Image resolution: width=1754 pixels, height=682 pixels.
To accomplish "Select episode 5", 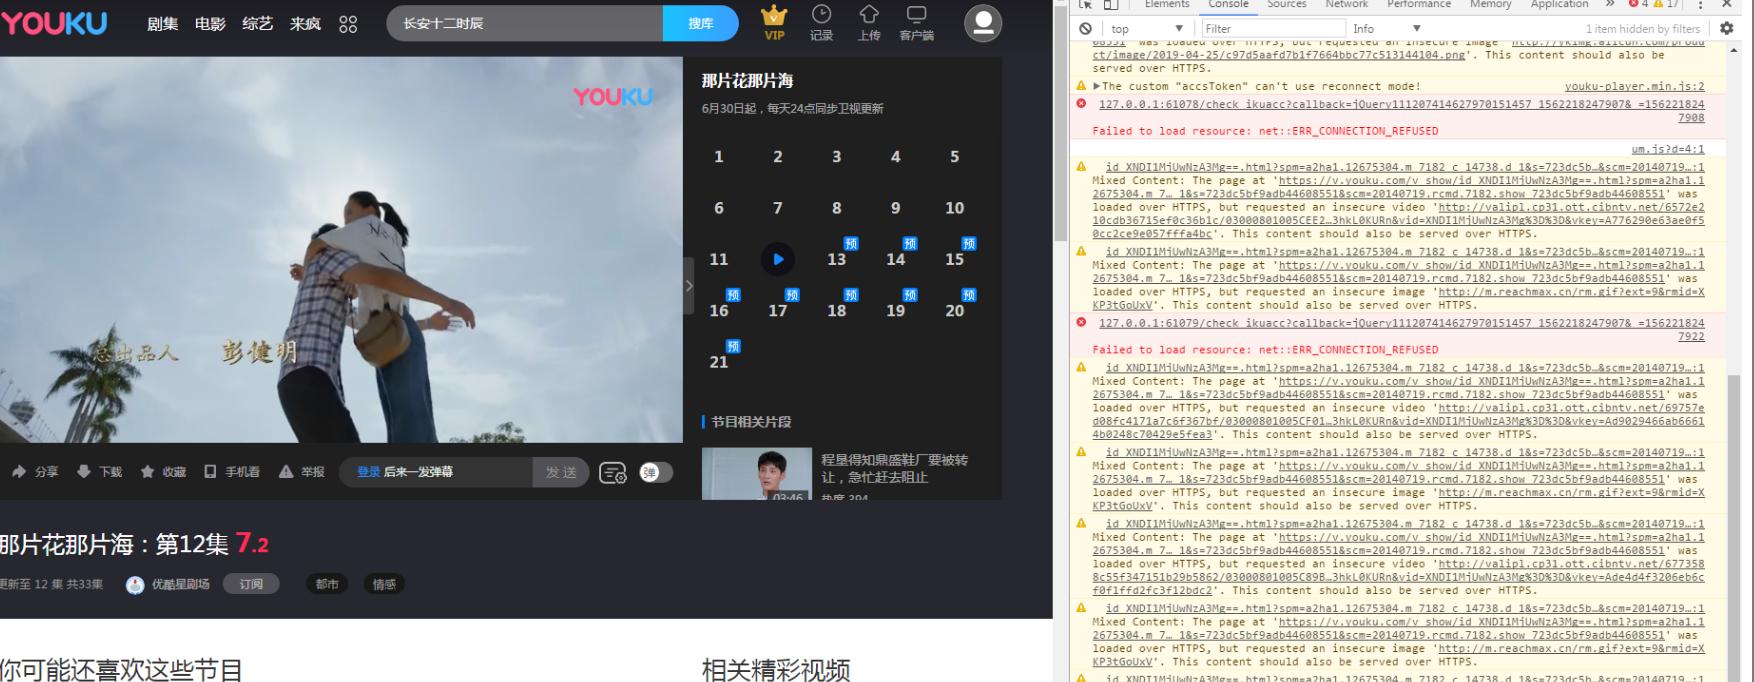I will (954, 157).
